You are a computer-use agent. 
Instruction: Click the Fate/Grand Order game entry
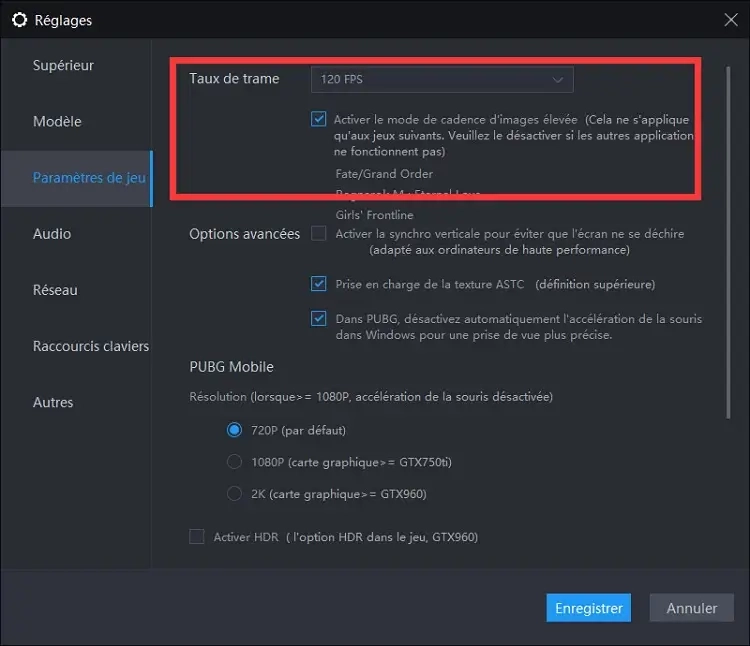[384, 174]
